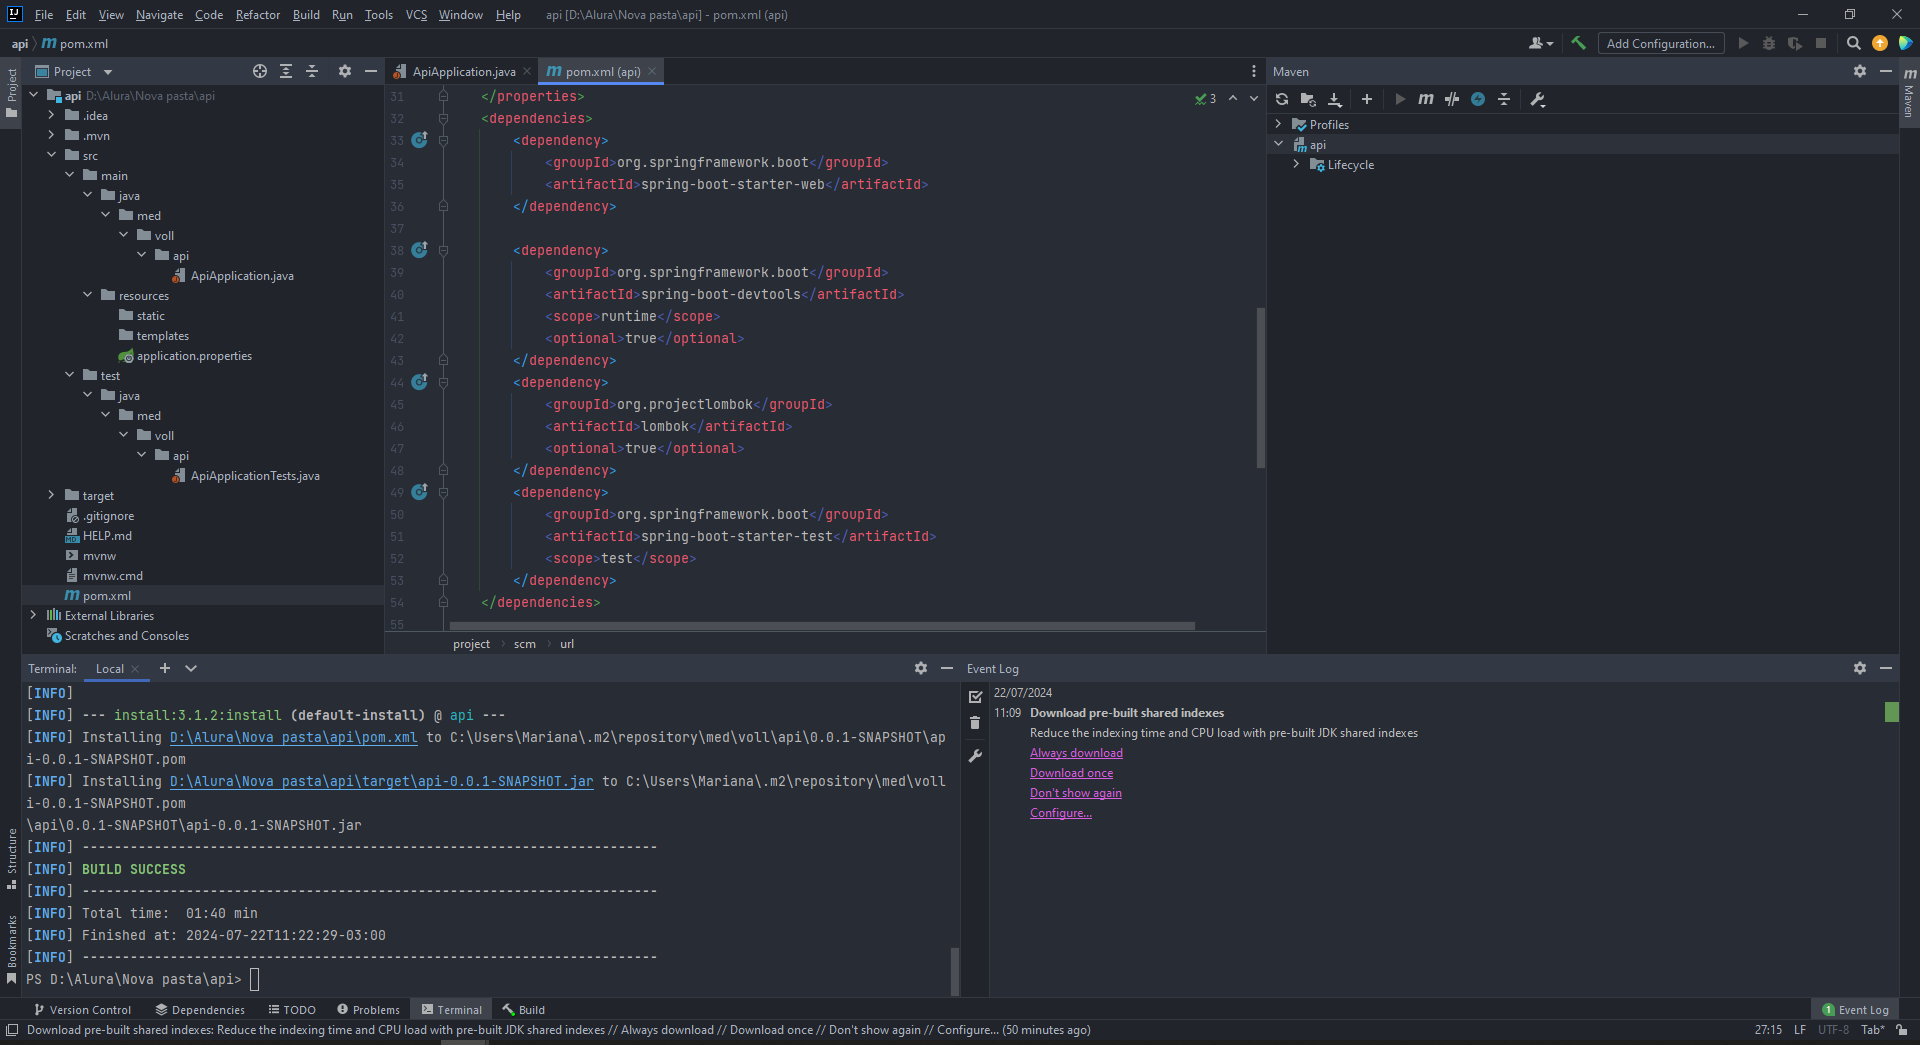
Task: Close the ApiApplication.java tab
Action: pyautogui.click(x=527, y=71)
